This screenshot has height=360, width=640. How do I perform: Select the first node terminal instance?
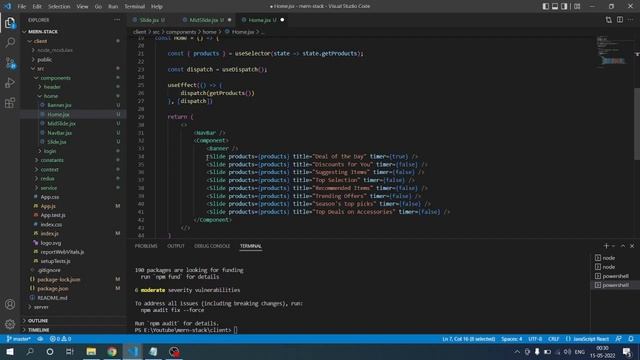[x=614, y=258]
